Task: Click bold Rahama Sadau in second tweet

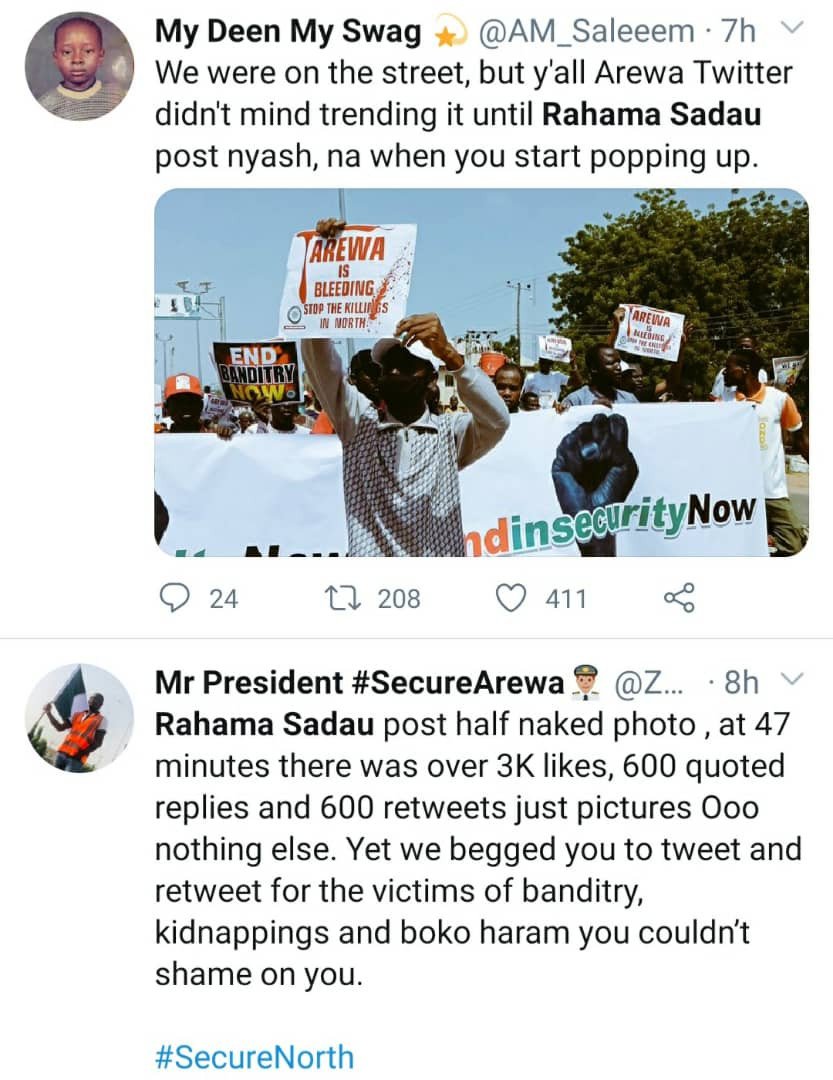Action: [265, 724]
